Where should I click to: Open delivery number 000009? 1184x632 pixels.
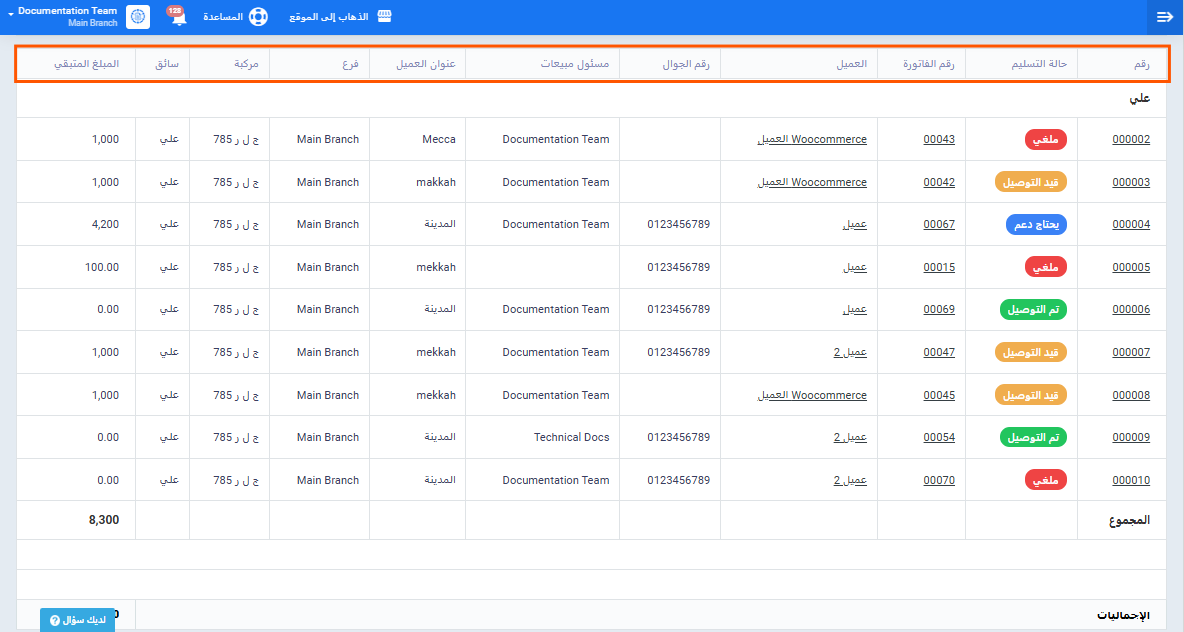click(1130, 437)
